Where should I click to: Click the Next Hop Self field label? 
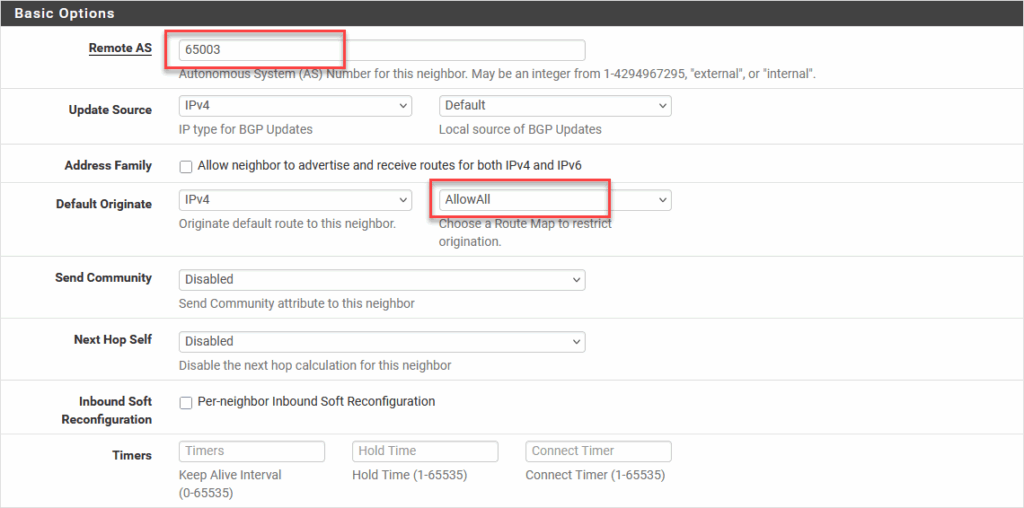[113, 340]
